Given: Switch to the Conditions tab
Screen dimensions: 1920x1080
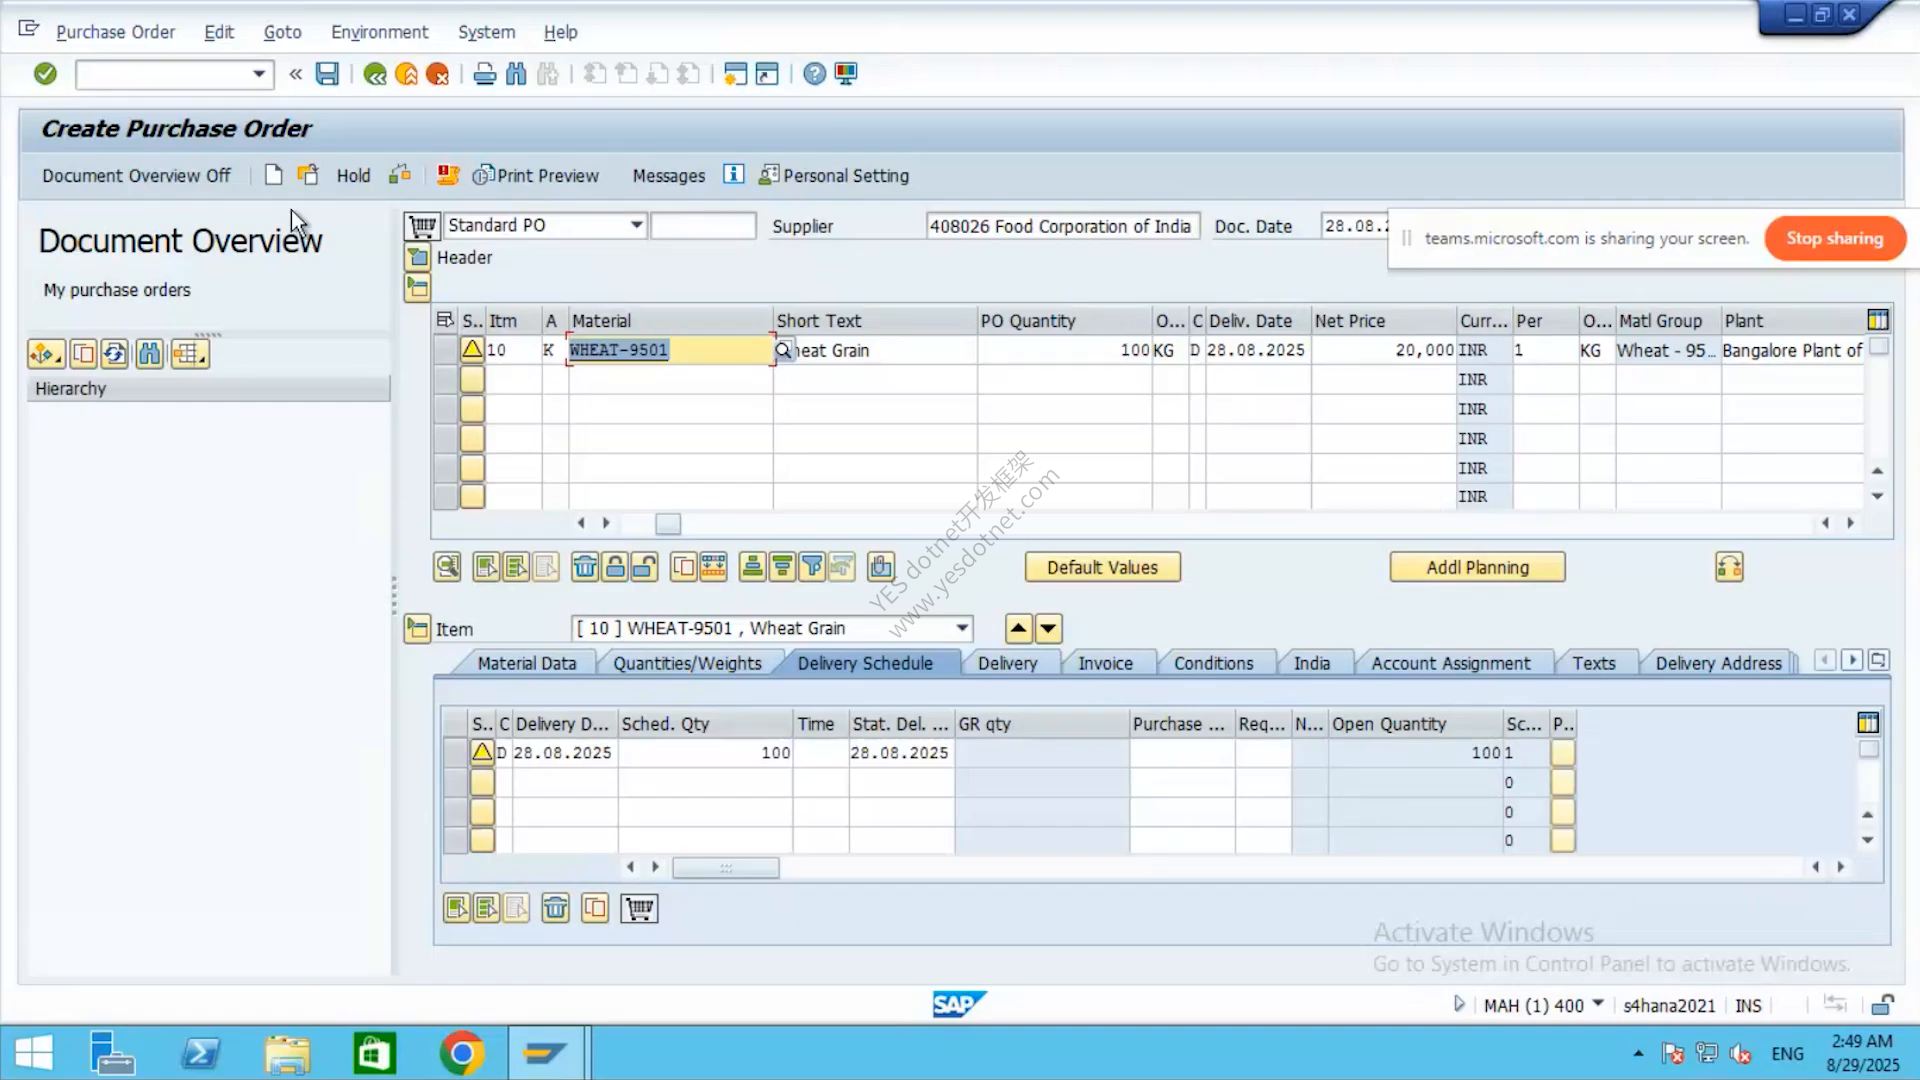Looking at the screenshot, I should [x=1213, y=663].
